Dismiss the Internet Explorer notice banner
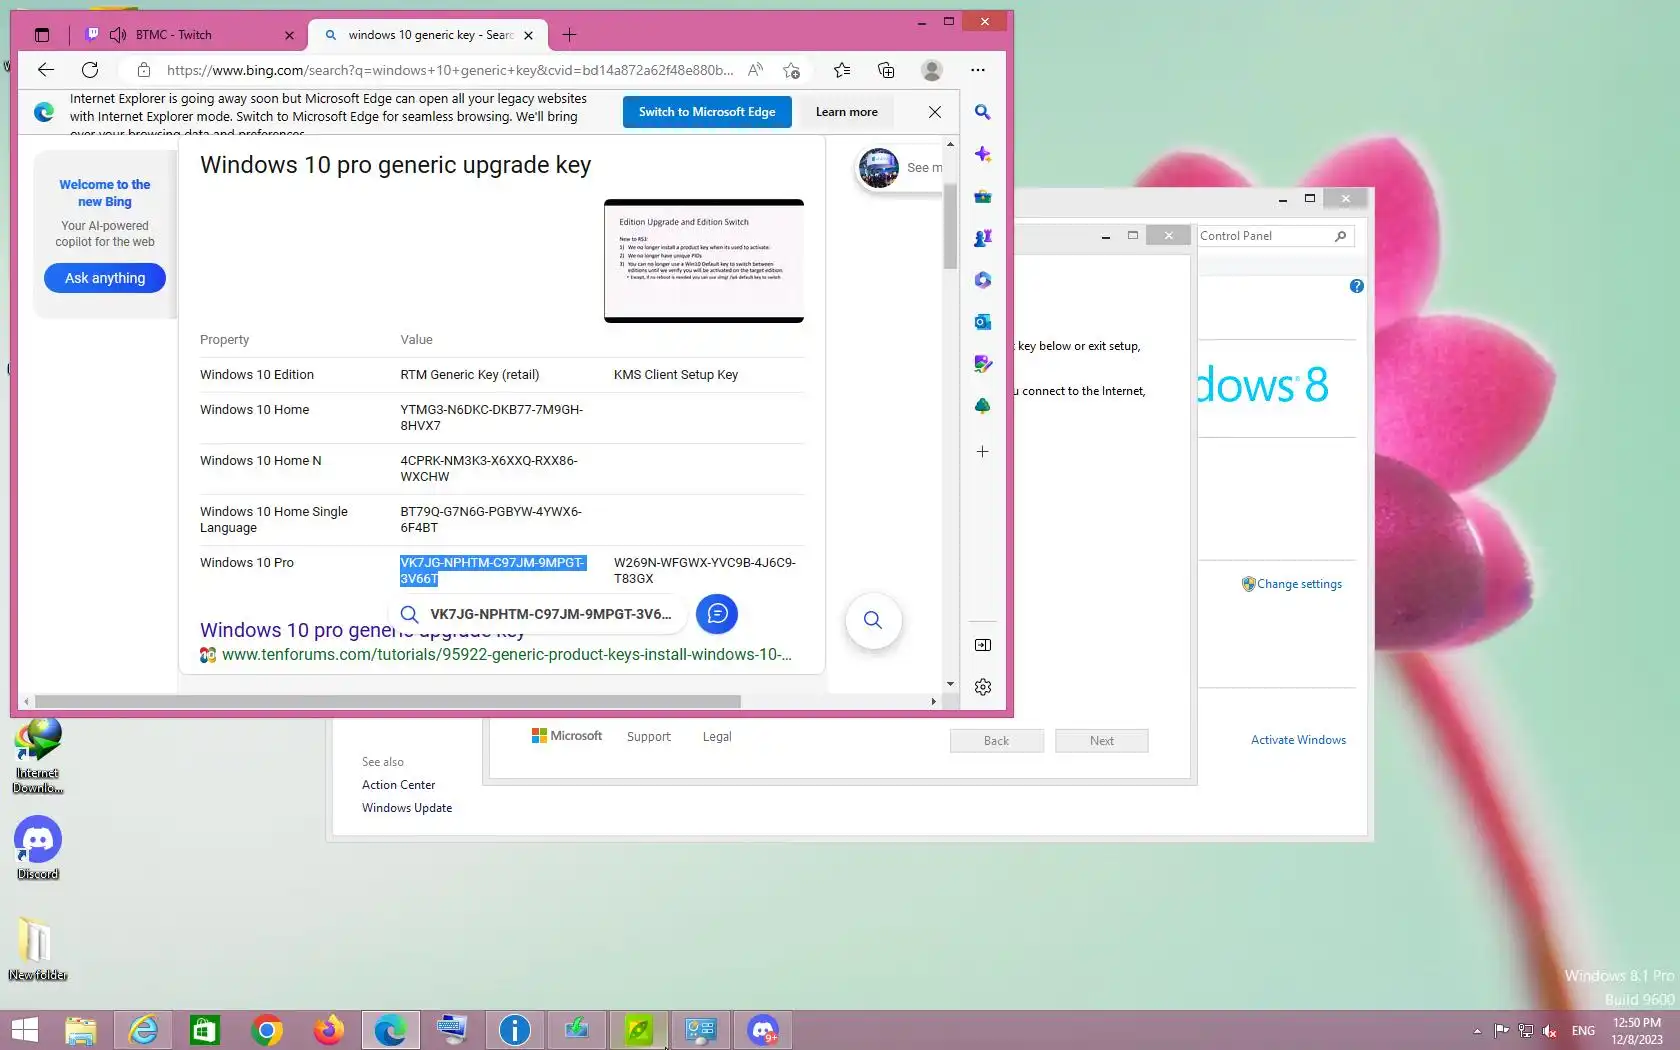The height and width of the screenshot is (1050, 1680). (935, 112)
